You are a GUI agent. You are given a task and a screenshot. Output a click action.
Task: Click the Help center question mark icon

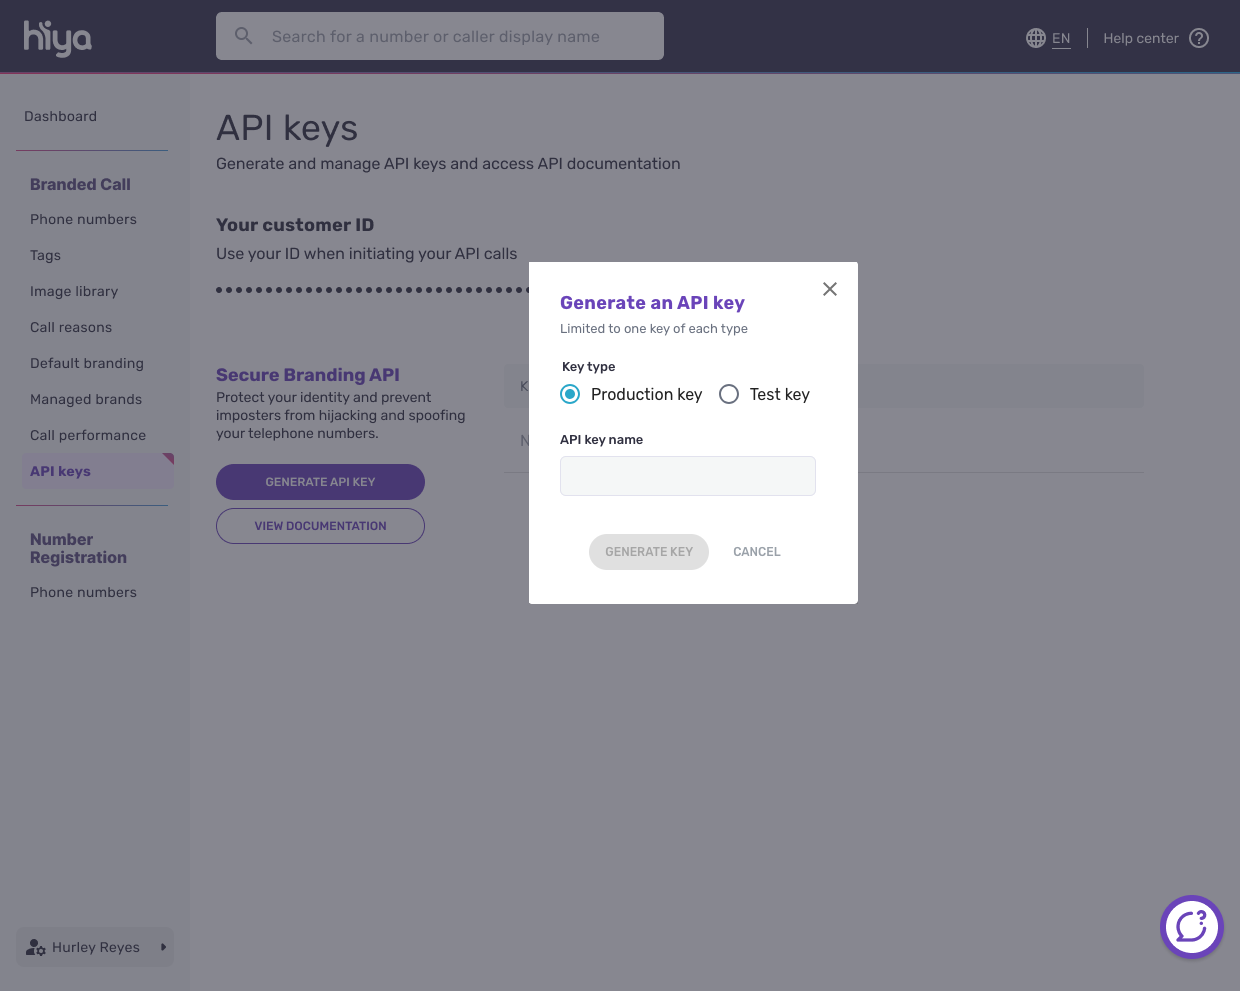coord(1199,38)
